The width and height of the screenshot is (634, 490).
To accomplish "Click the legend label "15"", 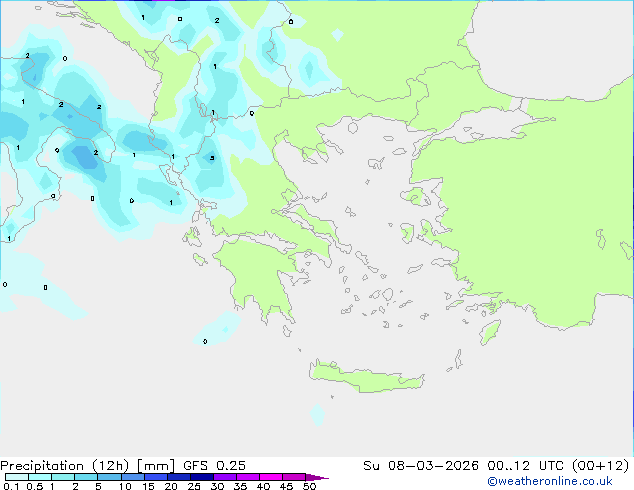I will tap(148, 486).
